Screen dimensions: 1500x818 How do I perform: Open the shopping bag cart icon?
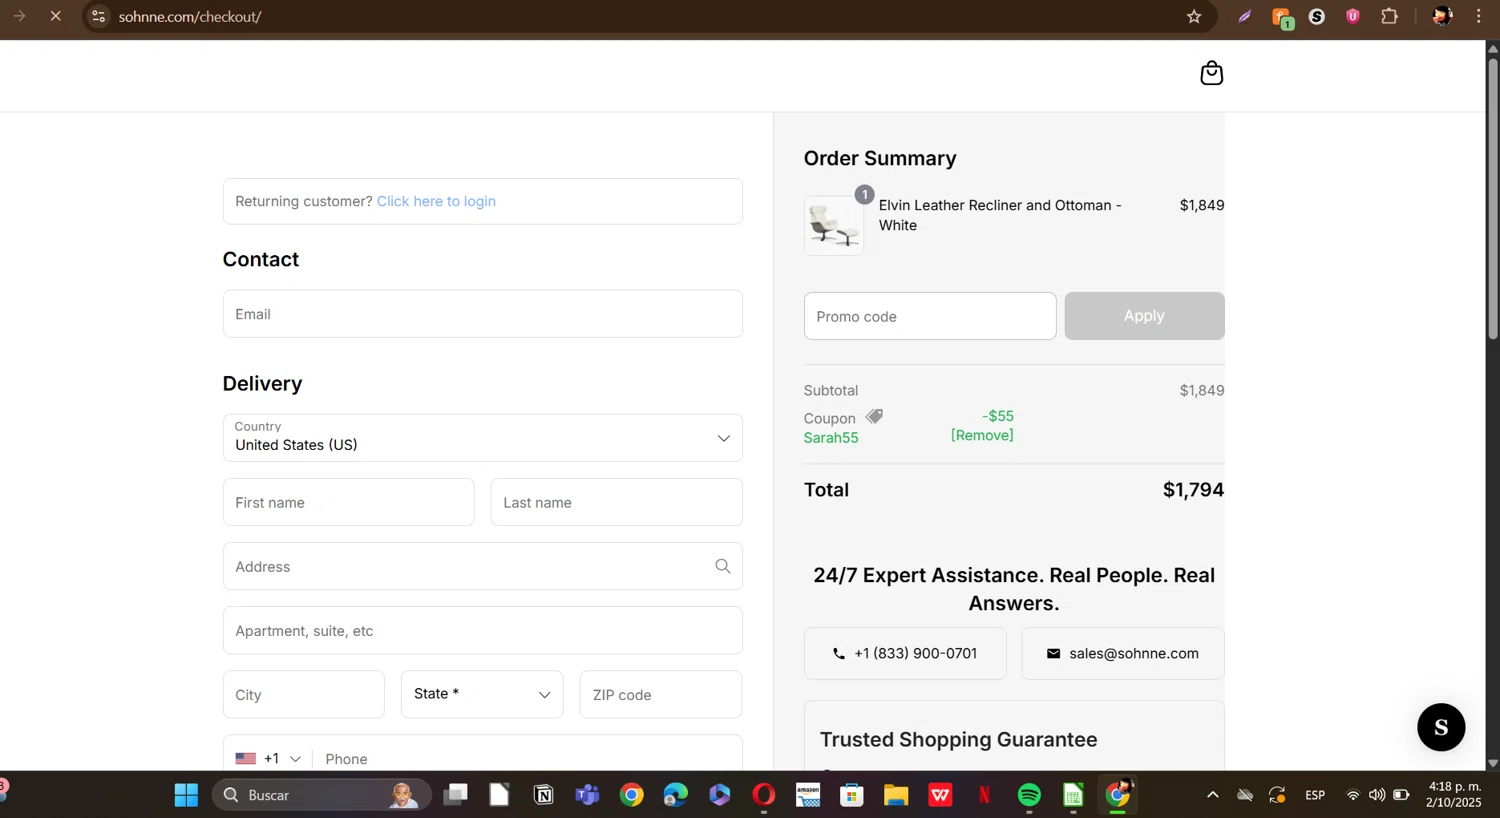(x=1211, y=74)
